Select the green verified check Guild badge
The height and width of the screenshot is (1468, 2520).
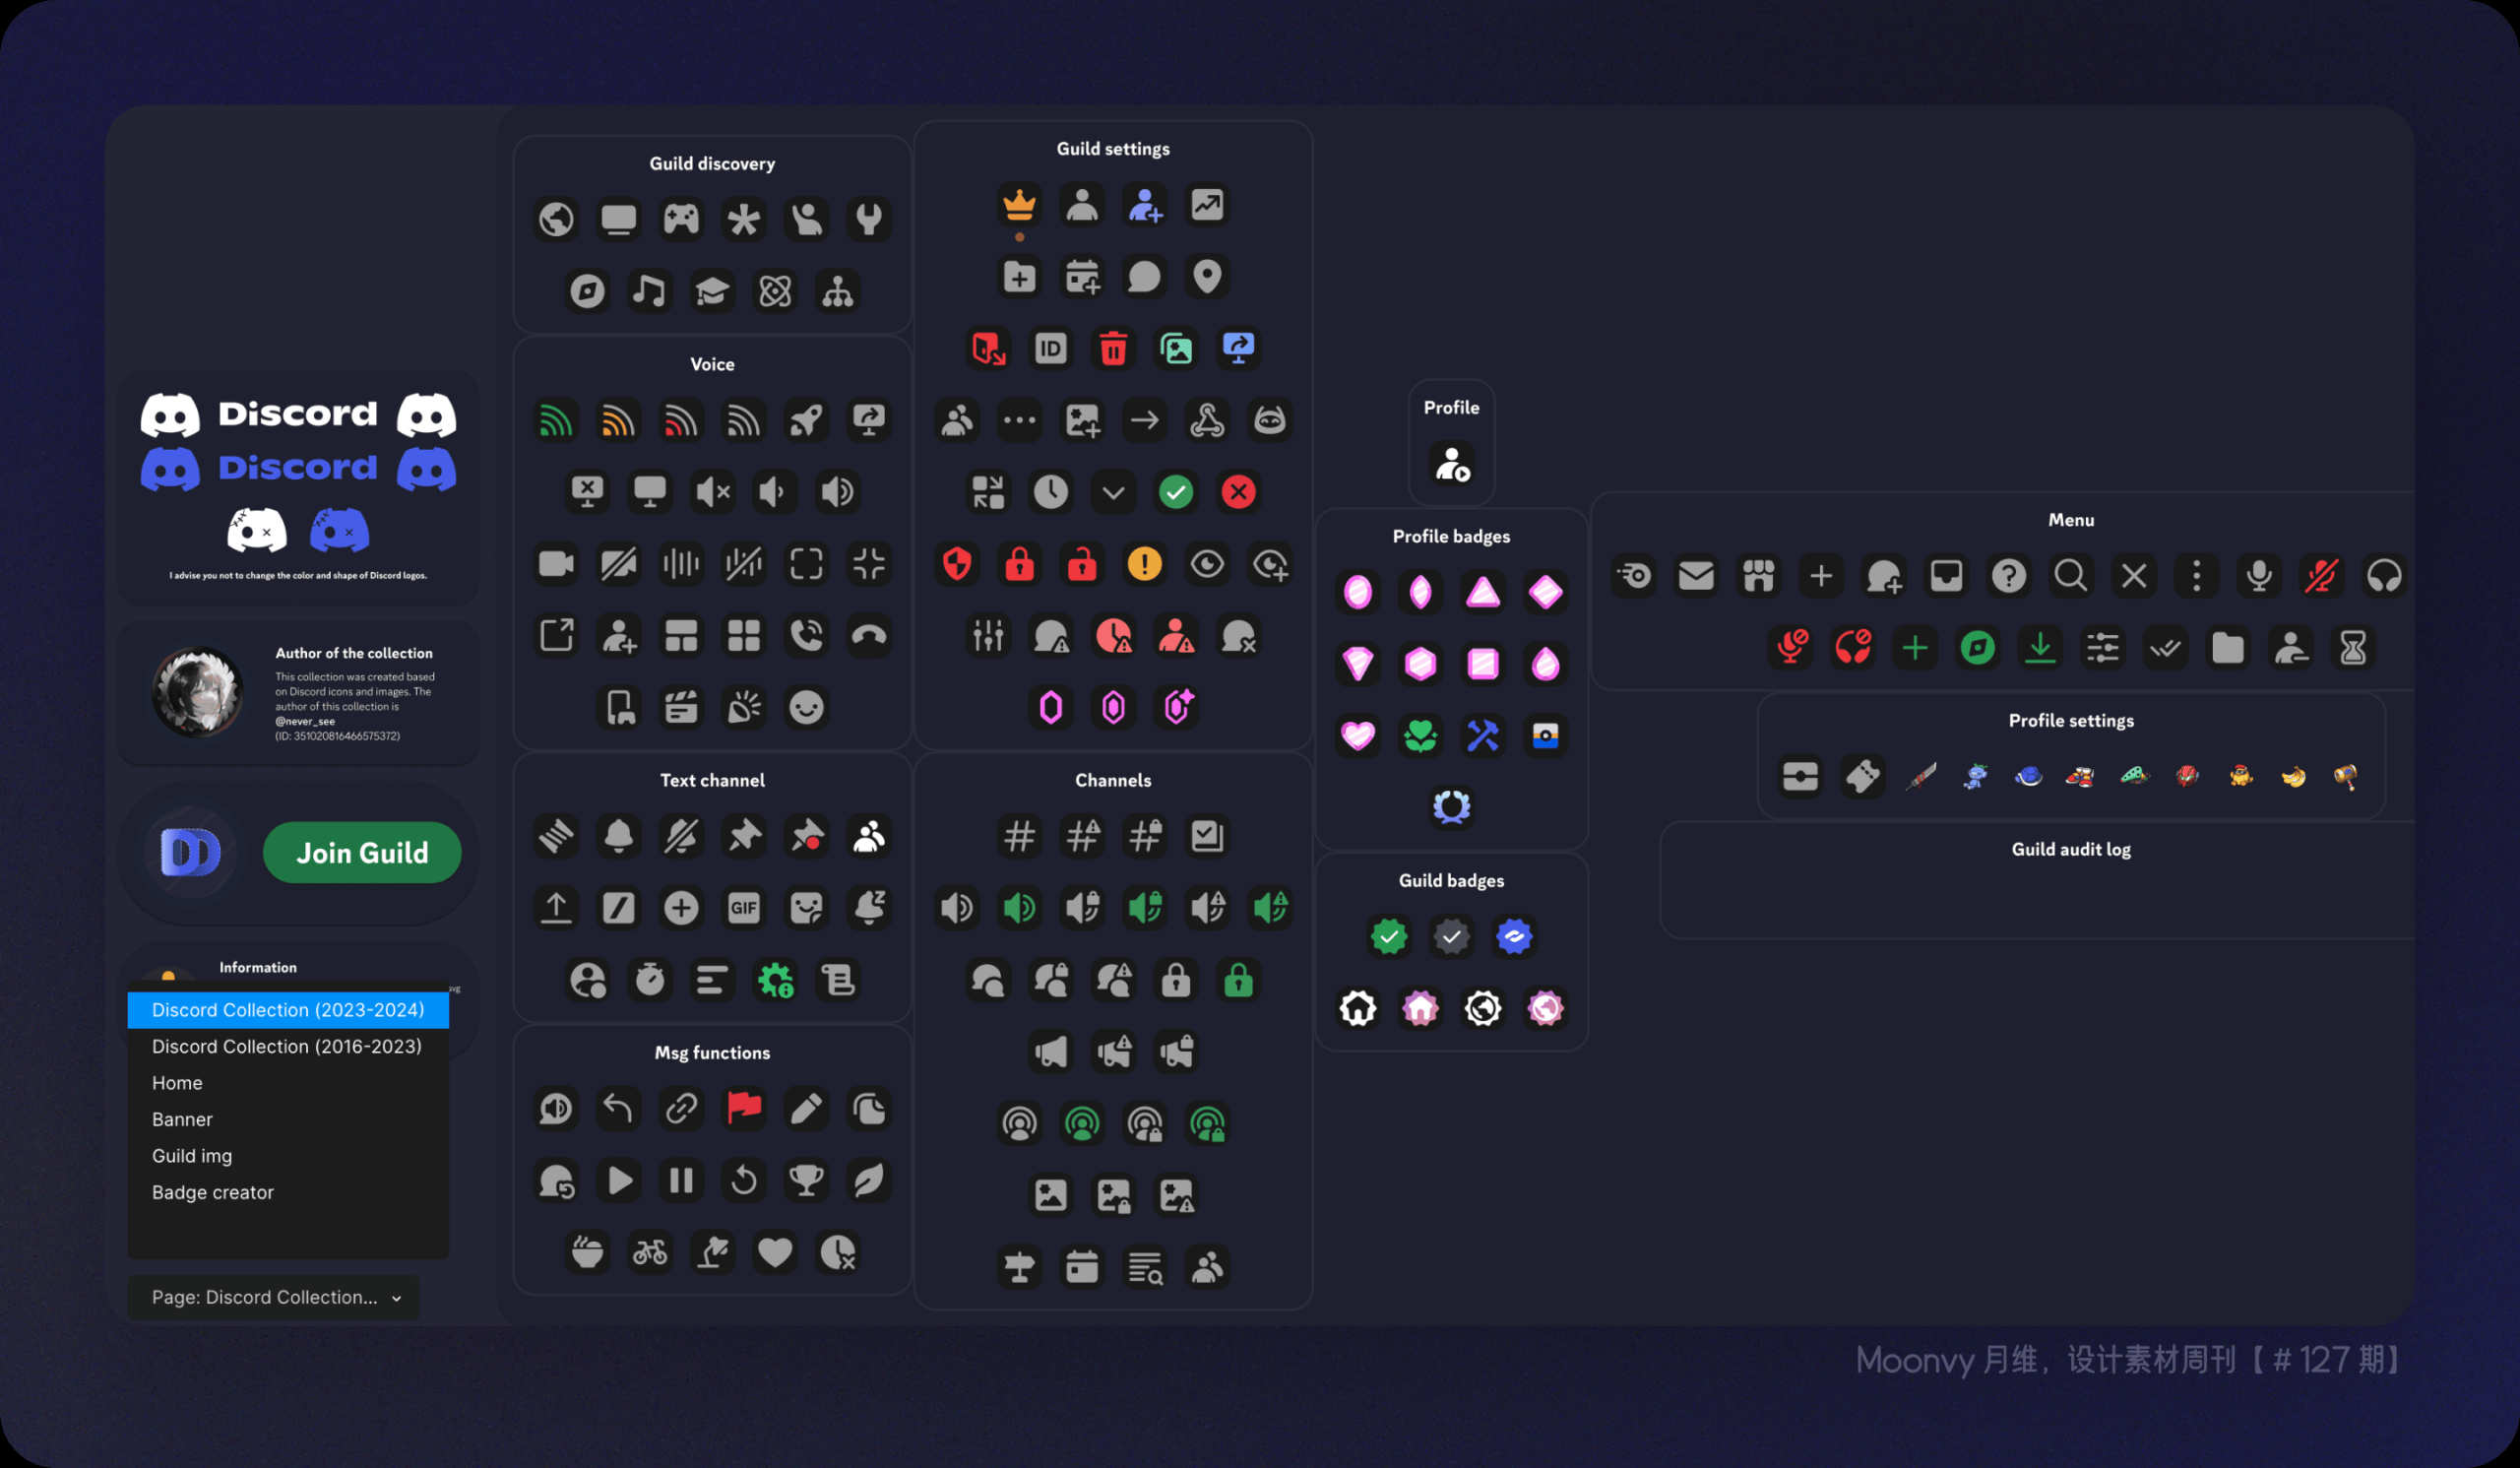[x=1389, y=936]
